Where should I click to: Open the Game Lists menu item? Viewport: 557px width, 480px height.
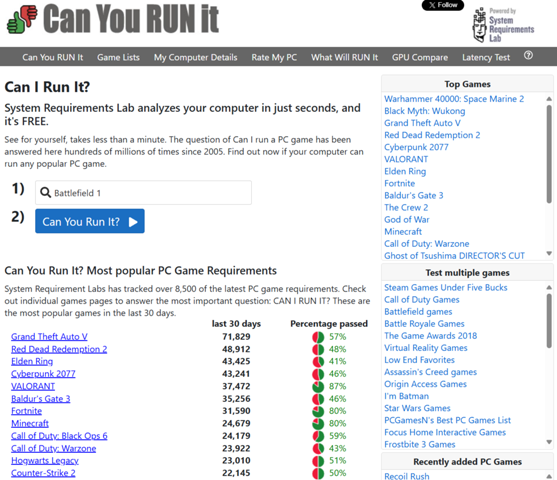[118, 57]
